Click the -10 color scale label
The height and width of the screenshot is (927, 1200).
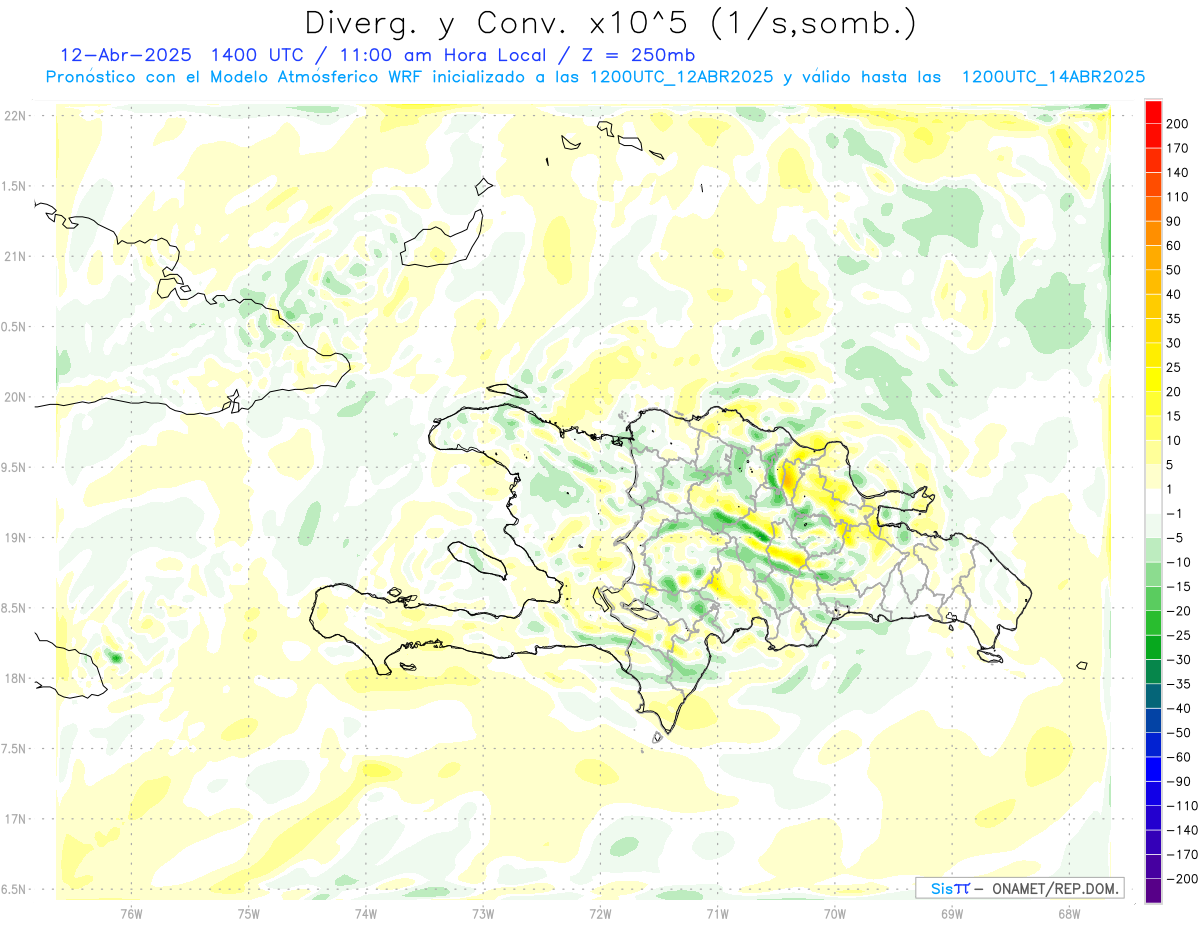coord(1180,562)
